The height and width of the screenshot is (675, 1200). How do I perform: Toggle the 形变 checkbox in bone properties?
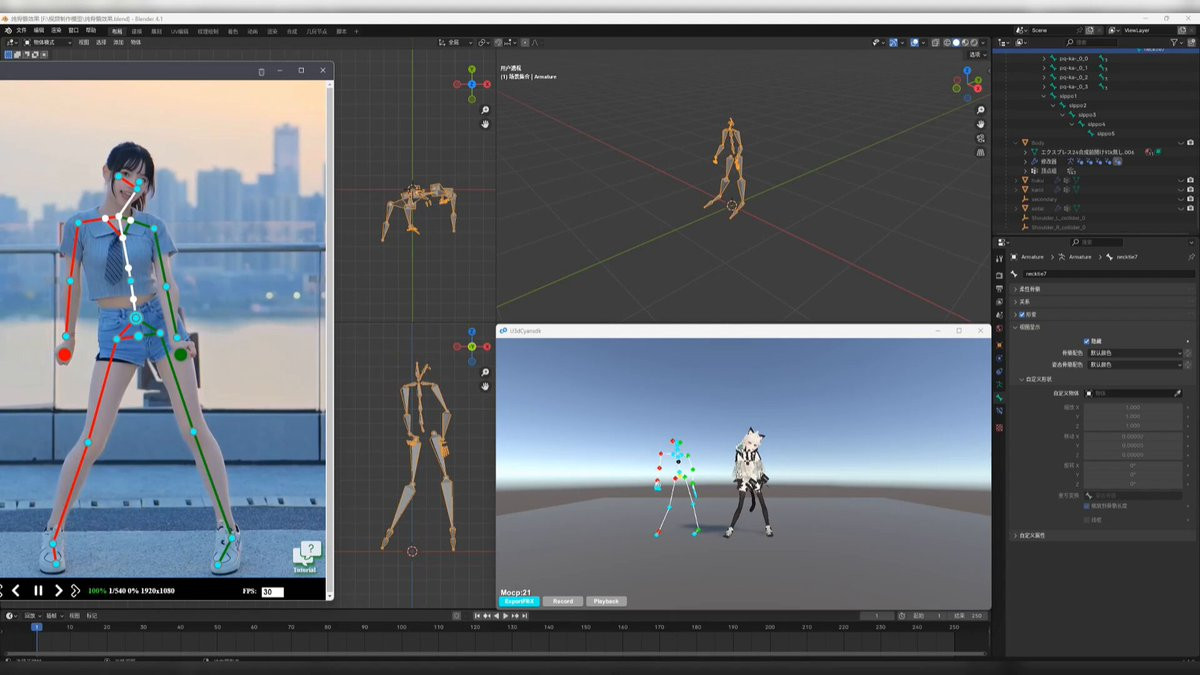(x=1021, y=314)
